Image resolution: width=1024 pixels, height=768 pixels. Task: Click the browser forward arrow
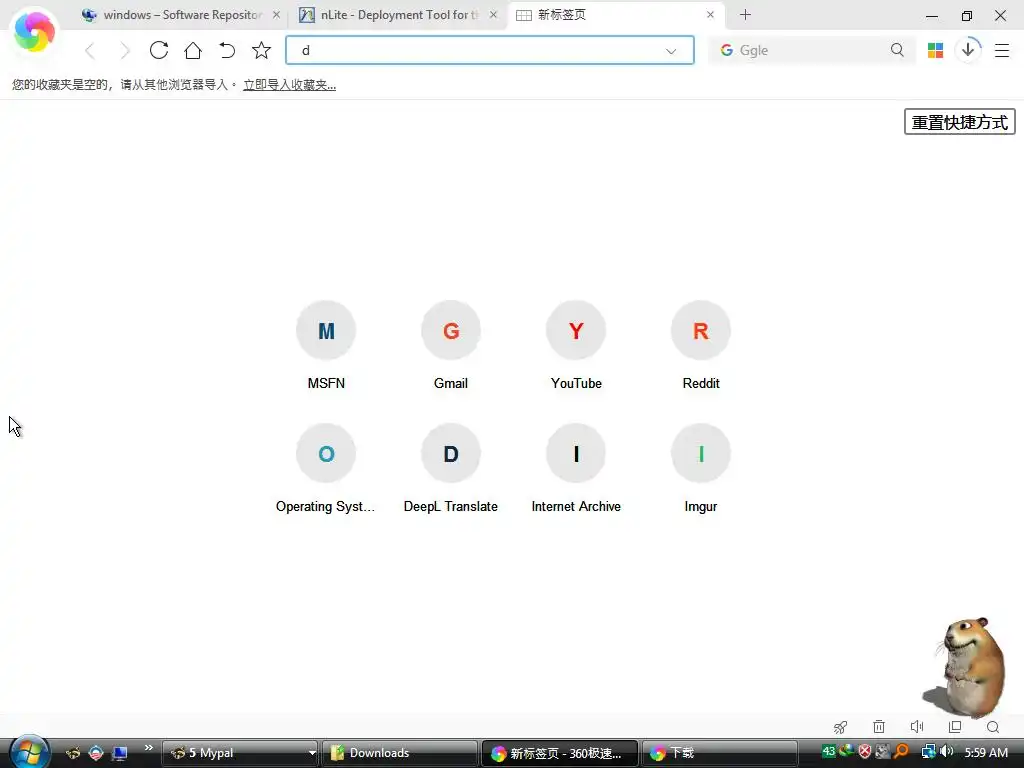click(x=124, y=50)
